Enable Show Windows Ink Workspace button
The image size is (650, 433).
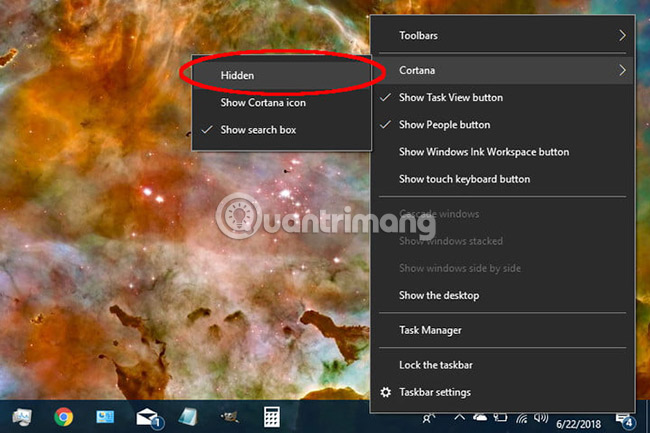(x=502, y=152)
